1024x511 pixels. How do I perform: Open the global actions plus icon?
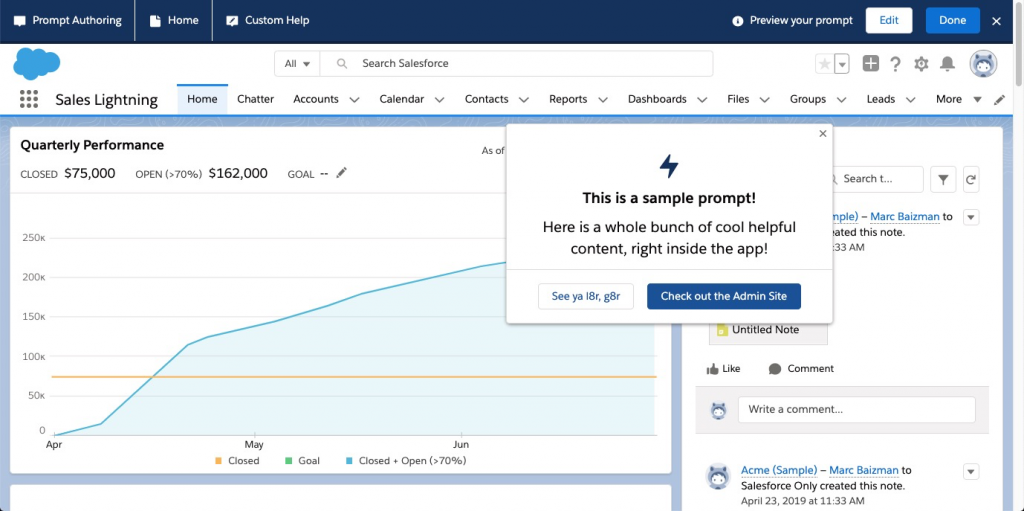pyautogui.click(x=871, y=64)
